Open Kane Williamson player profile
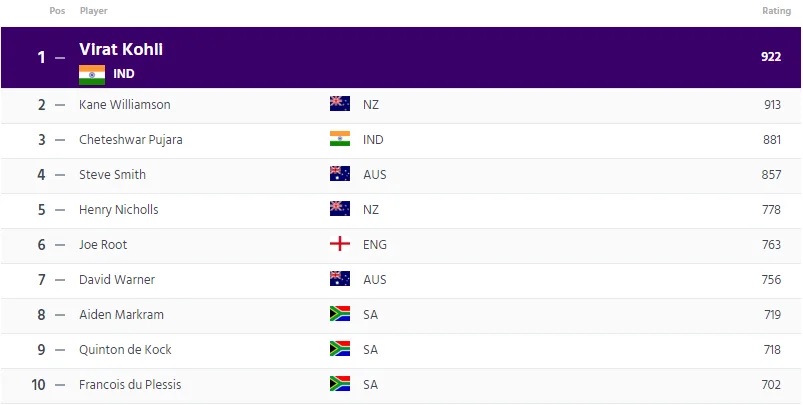Image resolution: width=803 pixels, height=405 pixels. (124, 104)
